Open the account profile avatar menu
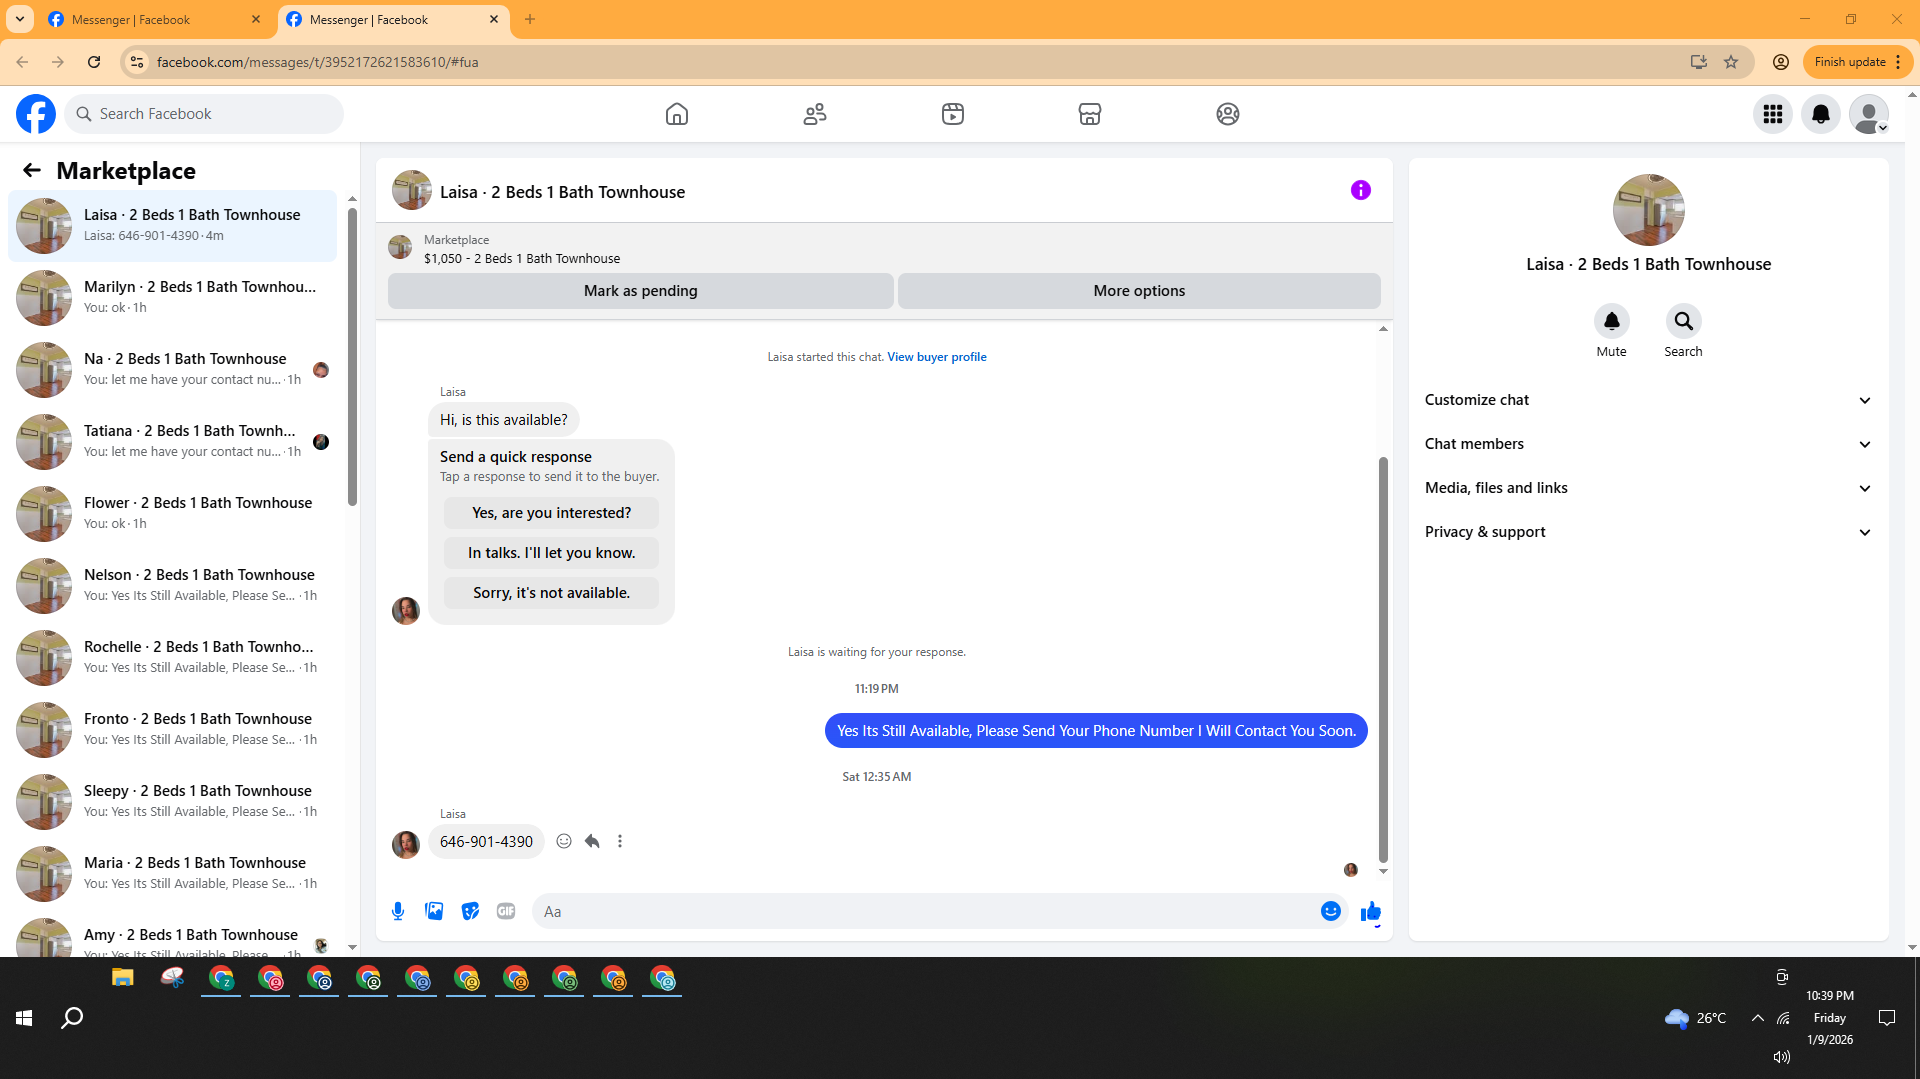 click(1869, 114)
